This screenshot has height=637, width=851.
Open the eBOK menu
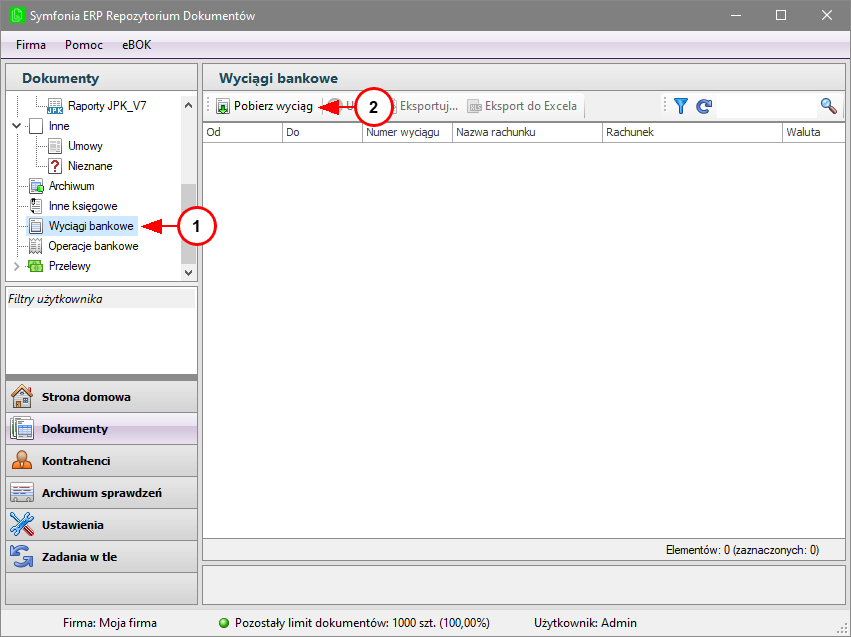point(137,45)
